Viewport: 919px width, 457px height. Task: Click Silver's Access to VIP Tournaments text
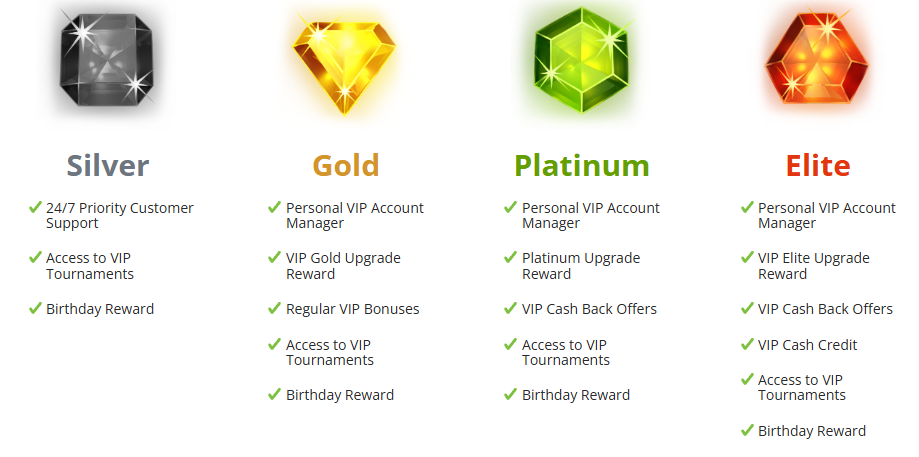click(x=90, y=266)
